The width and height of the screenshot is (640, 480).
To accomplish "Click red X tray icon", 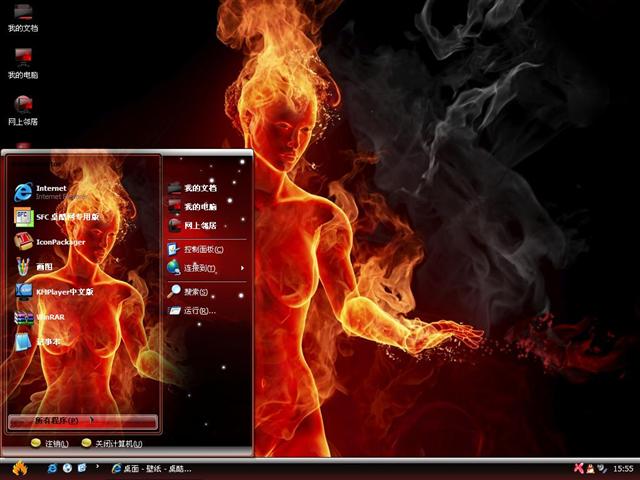I will [x=579, y=468].
